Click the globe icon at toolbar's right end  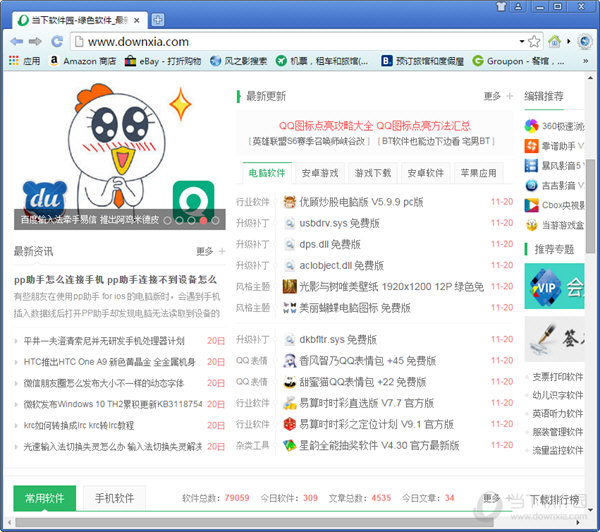(x=585, y=41)
